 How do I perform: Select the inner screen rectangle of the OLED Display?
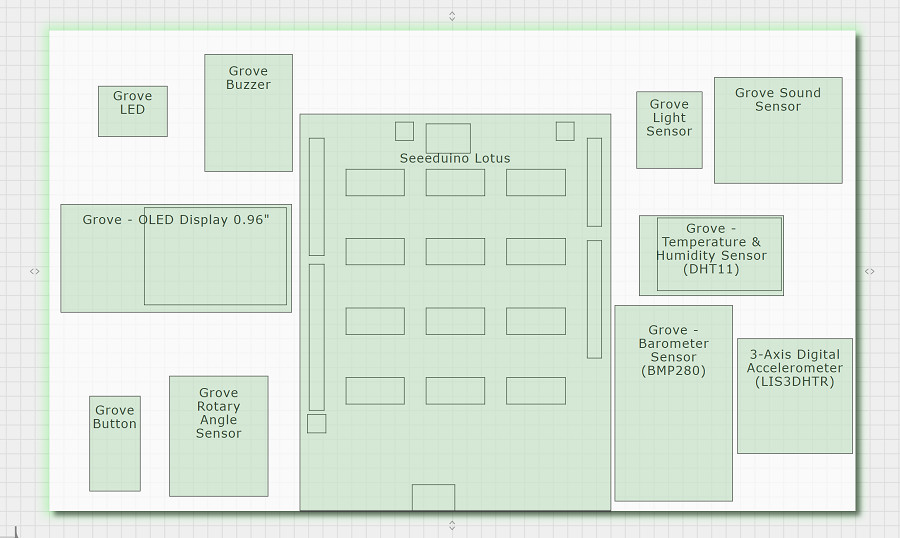215,256
